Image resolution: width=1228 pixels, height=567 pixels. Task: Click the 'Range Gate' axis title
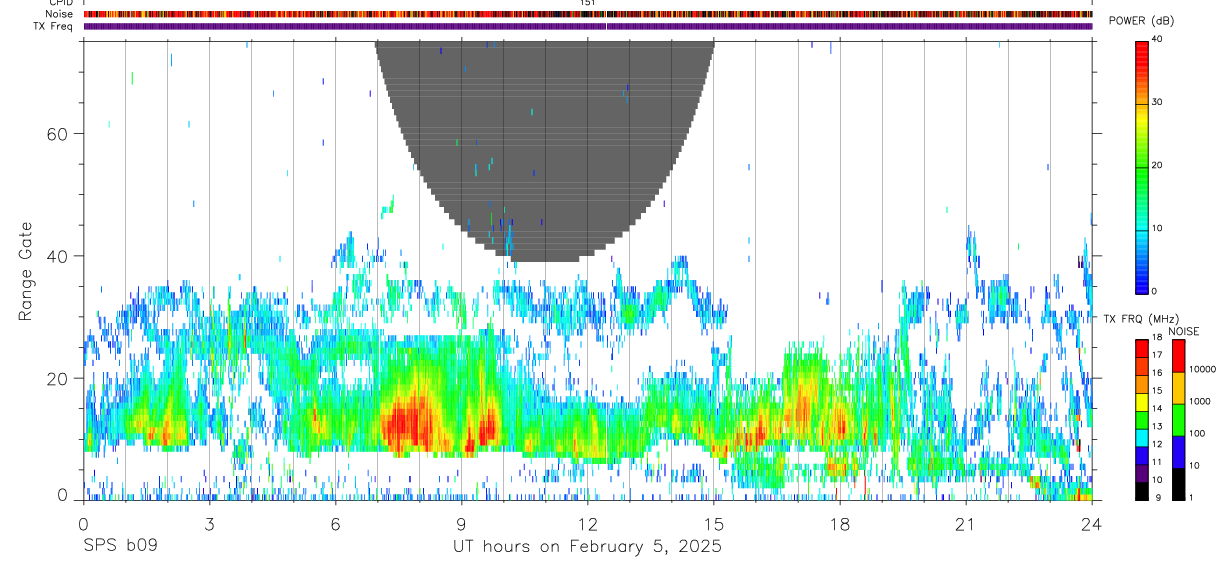click(27, 272)
